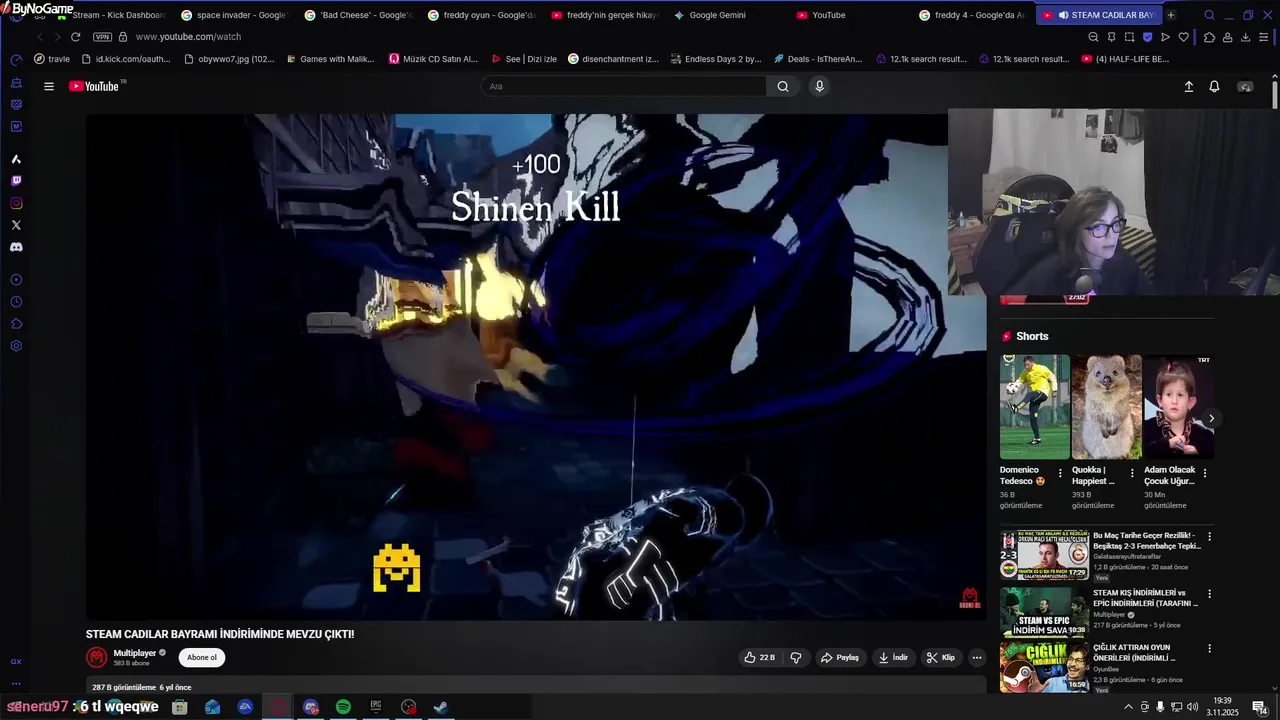Click the YouTube search magnifier button

click(x=783, y=86)
